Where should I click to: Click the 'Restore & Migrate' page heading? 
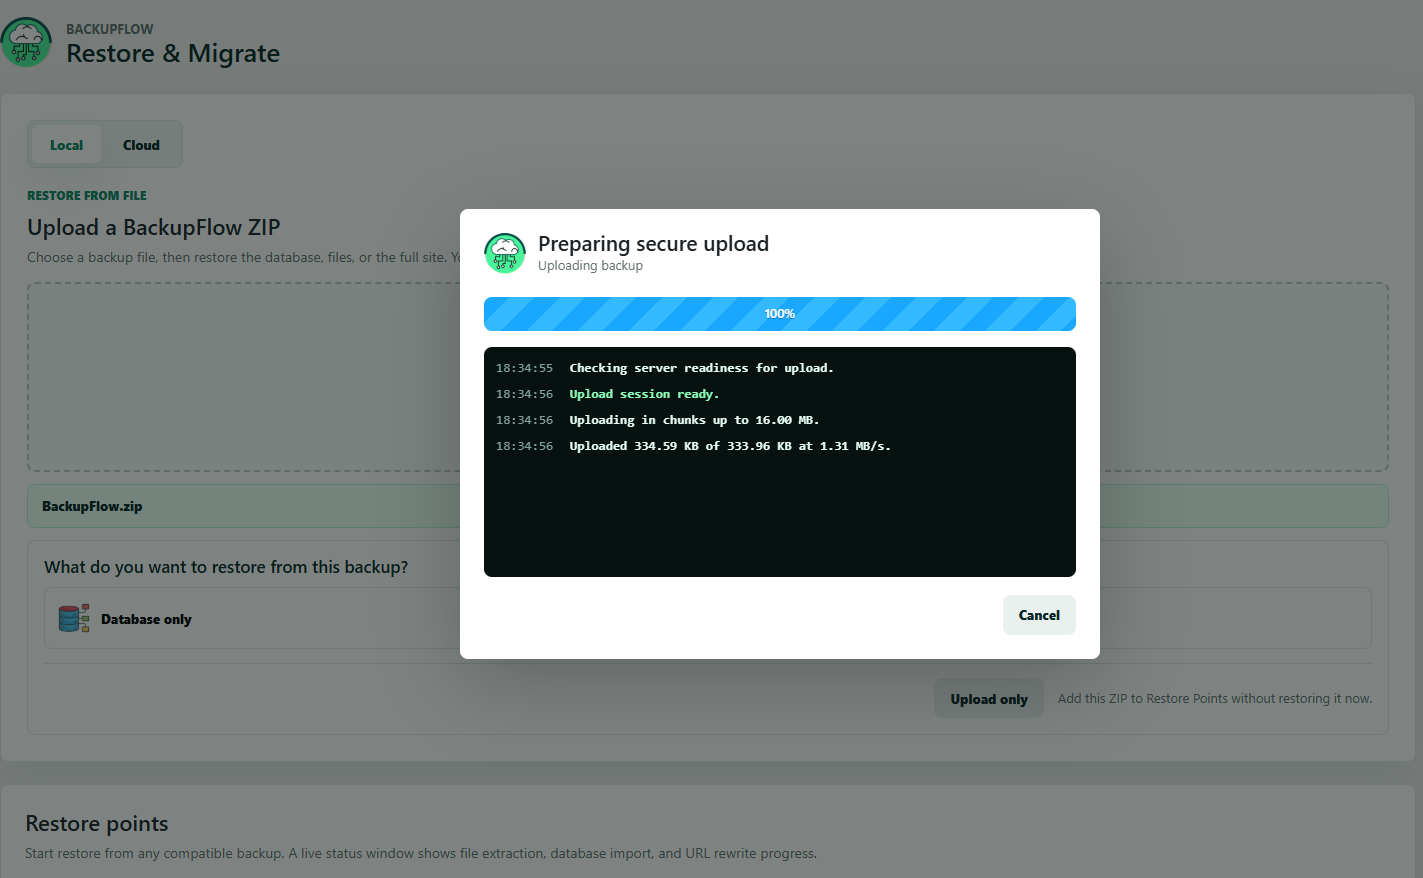pos(173,54)
